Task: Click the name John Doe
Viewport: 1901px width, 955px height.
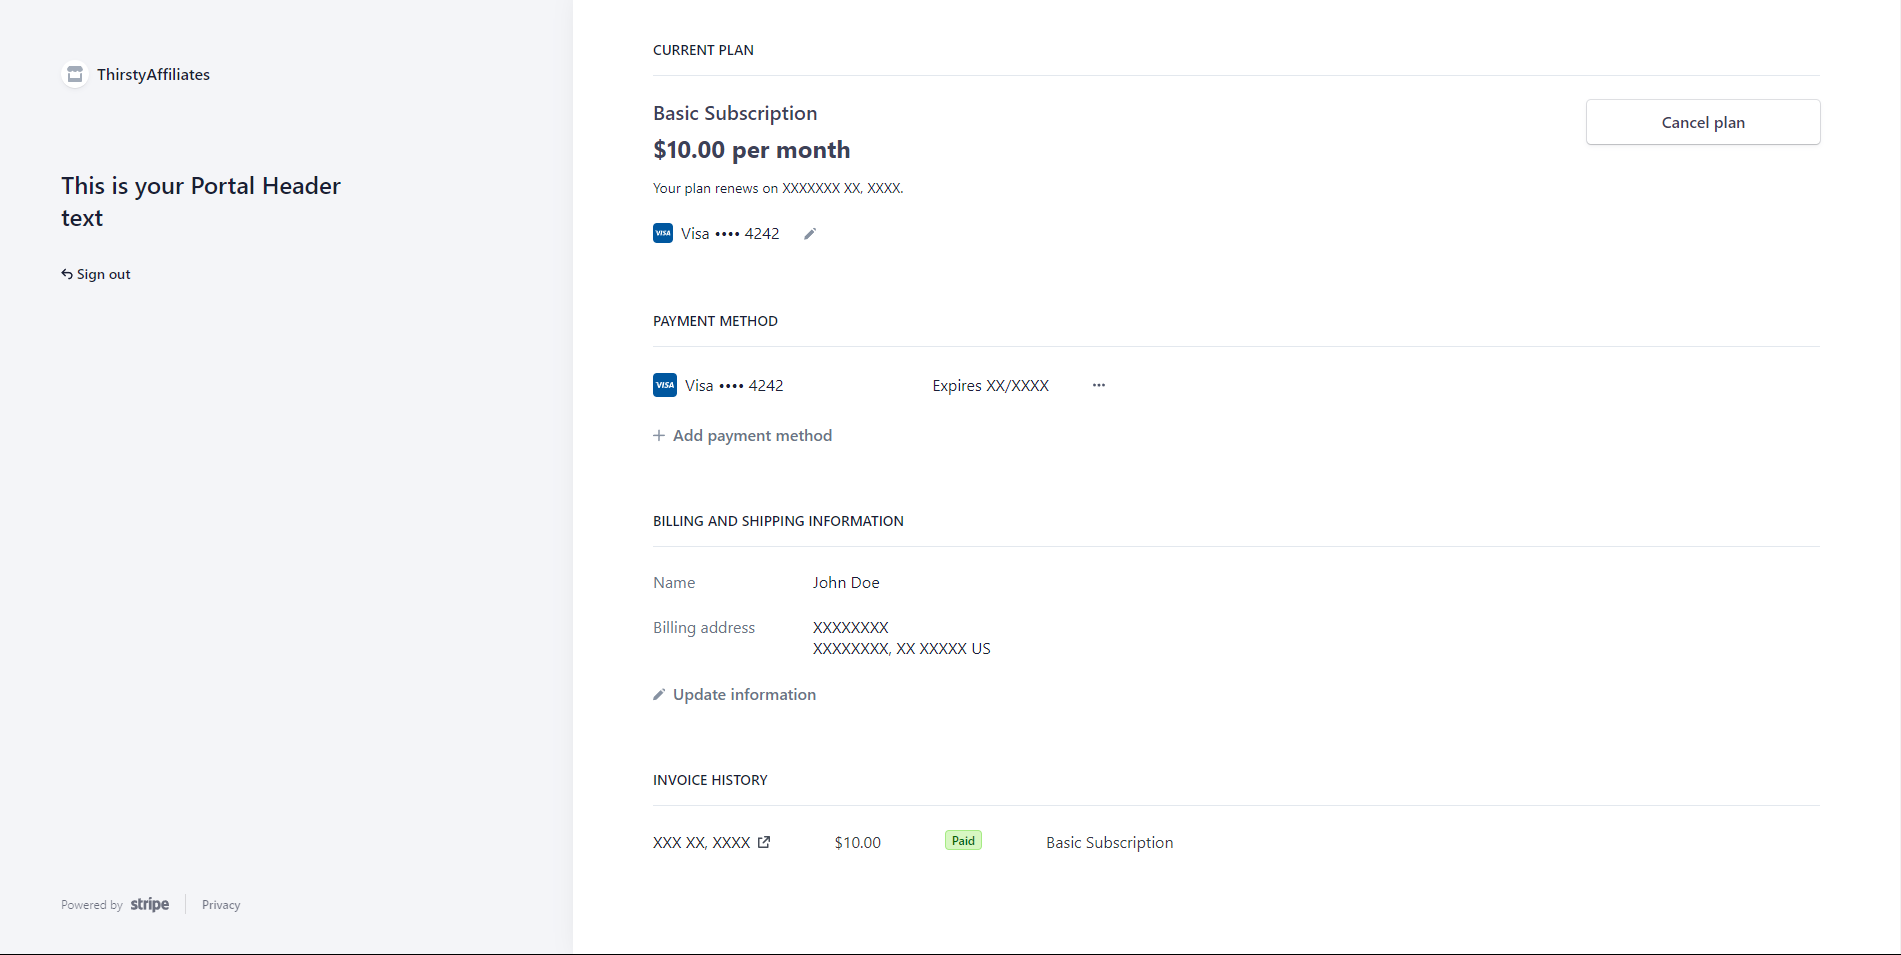Action: (846, 583)
